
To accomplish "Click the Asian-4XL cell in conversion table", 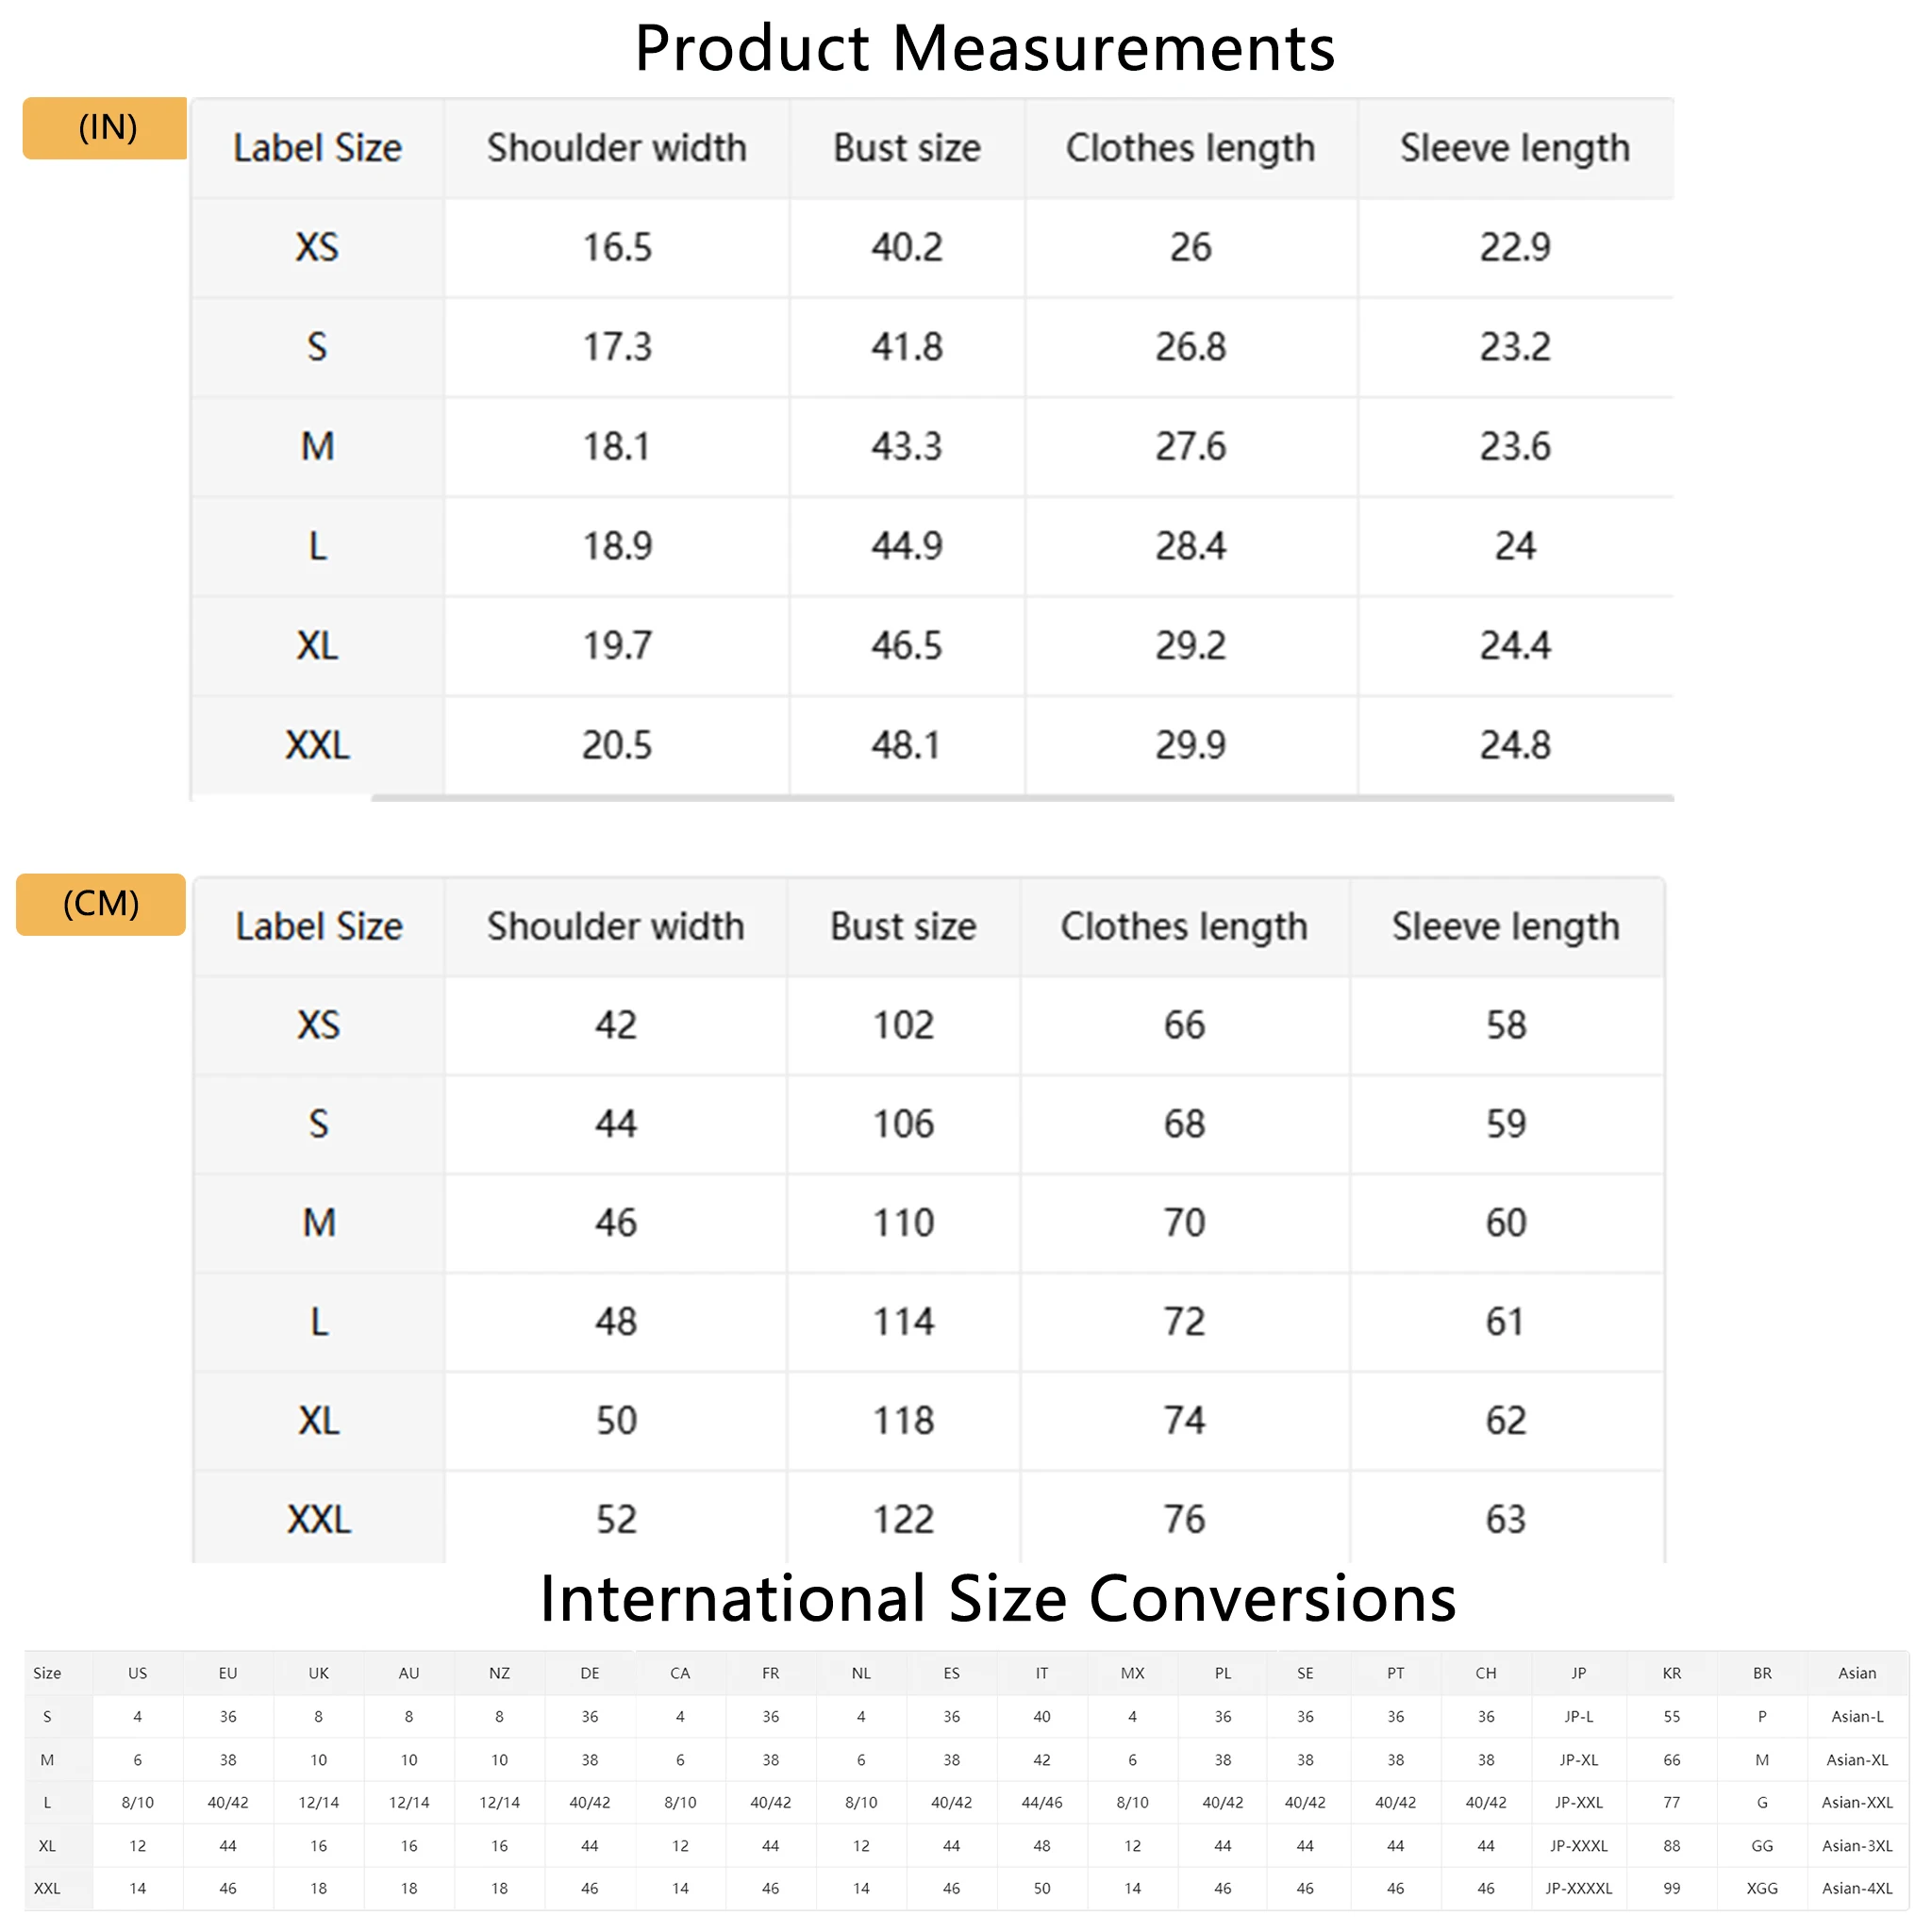I will pos(1856,1888).
